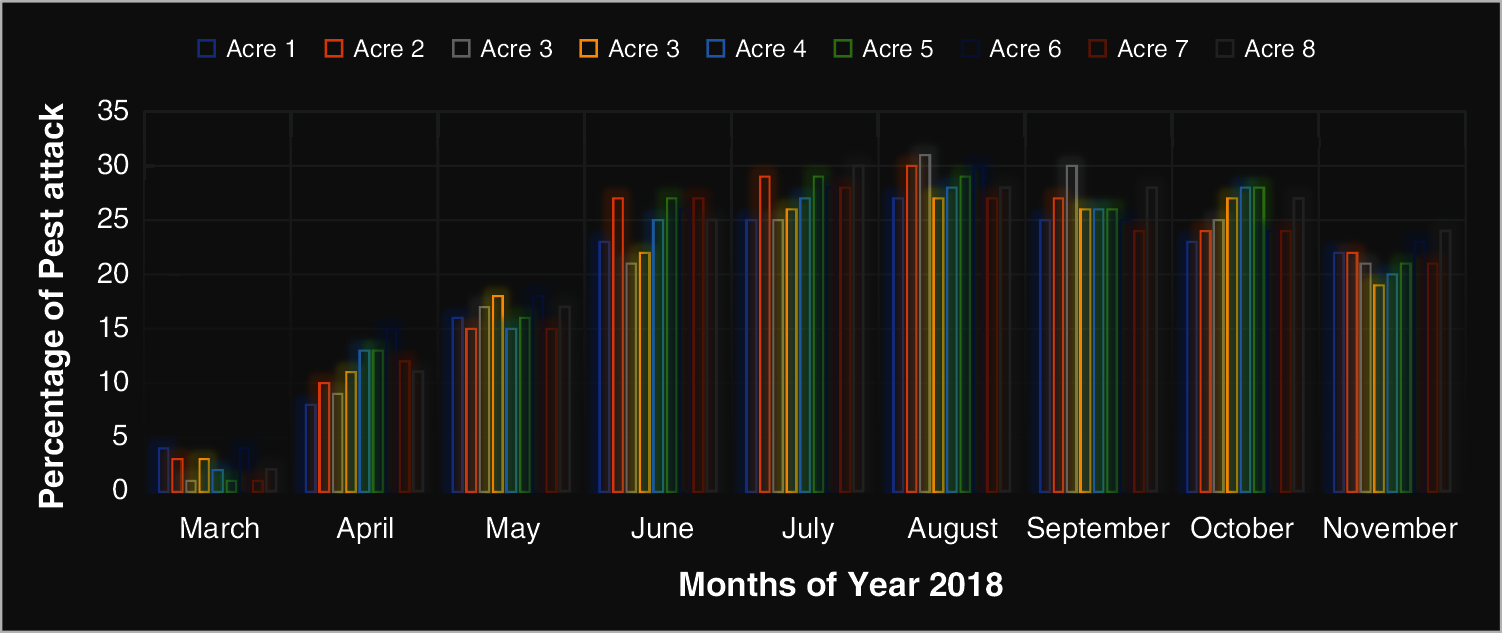Select the Acre 8 legend label text
Screen dimensions: 1502x633
tap(1279, 49)
